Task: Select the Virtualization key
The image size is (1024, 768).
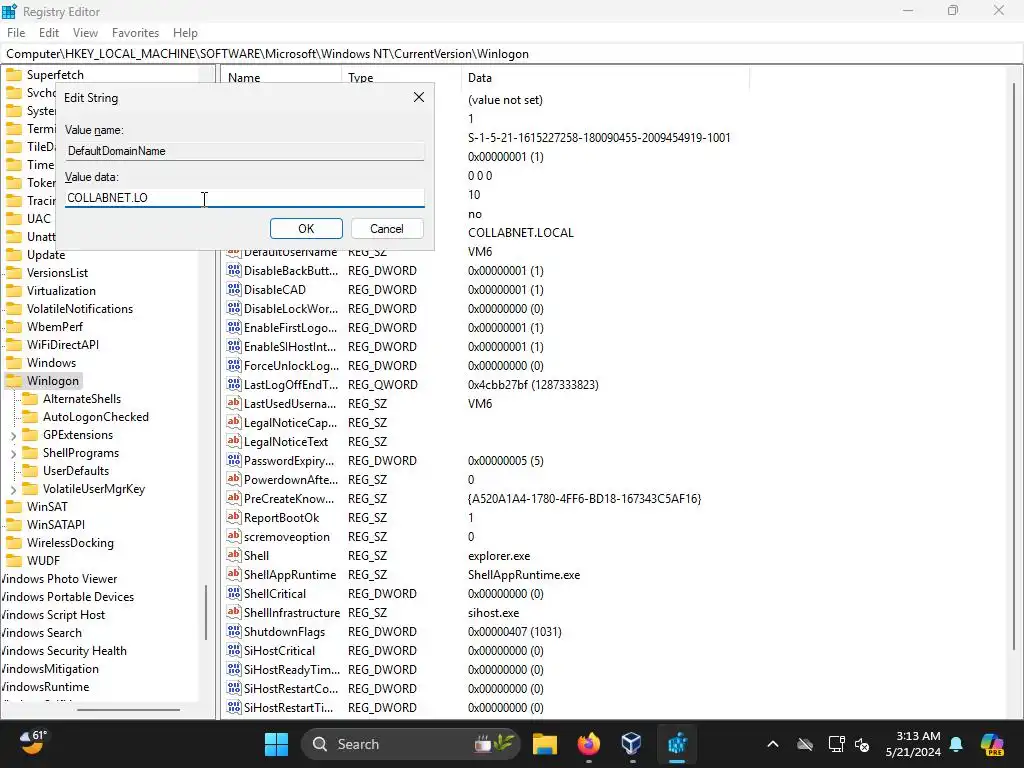Action: 61,291
